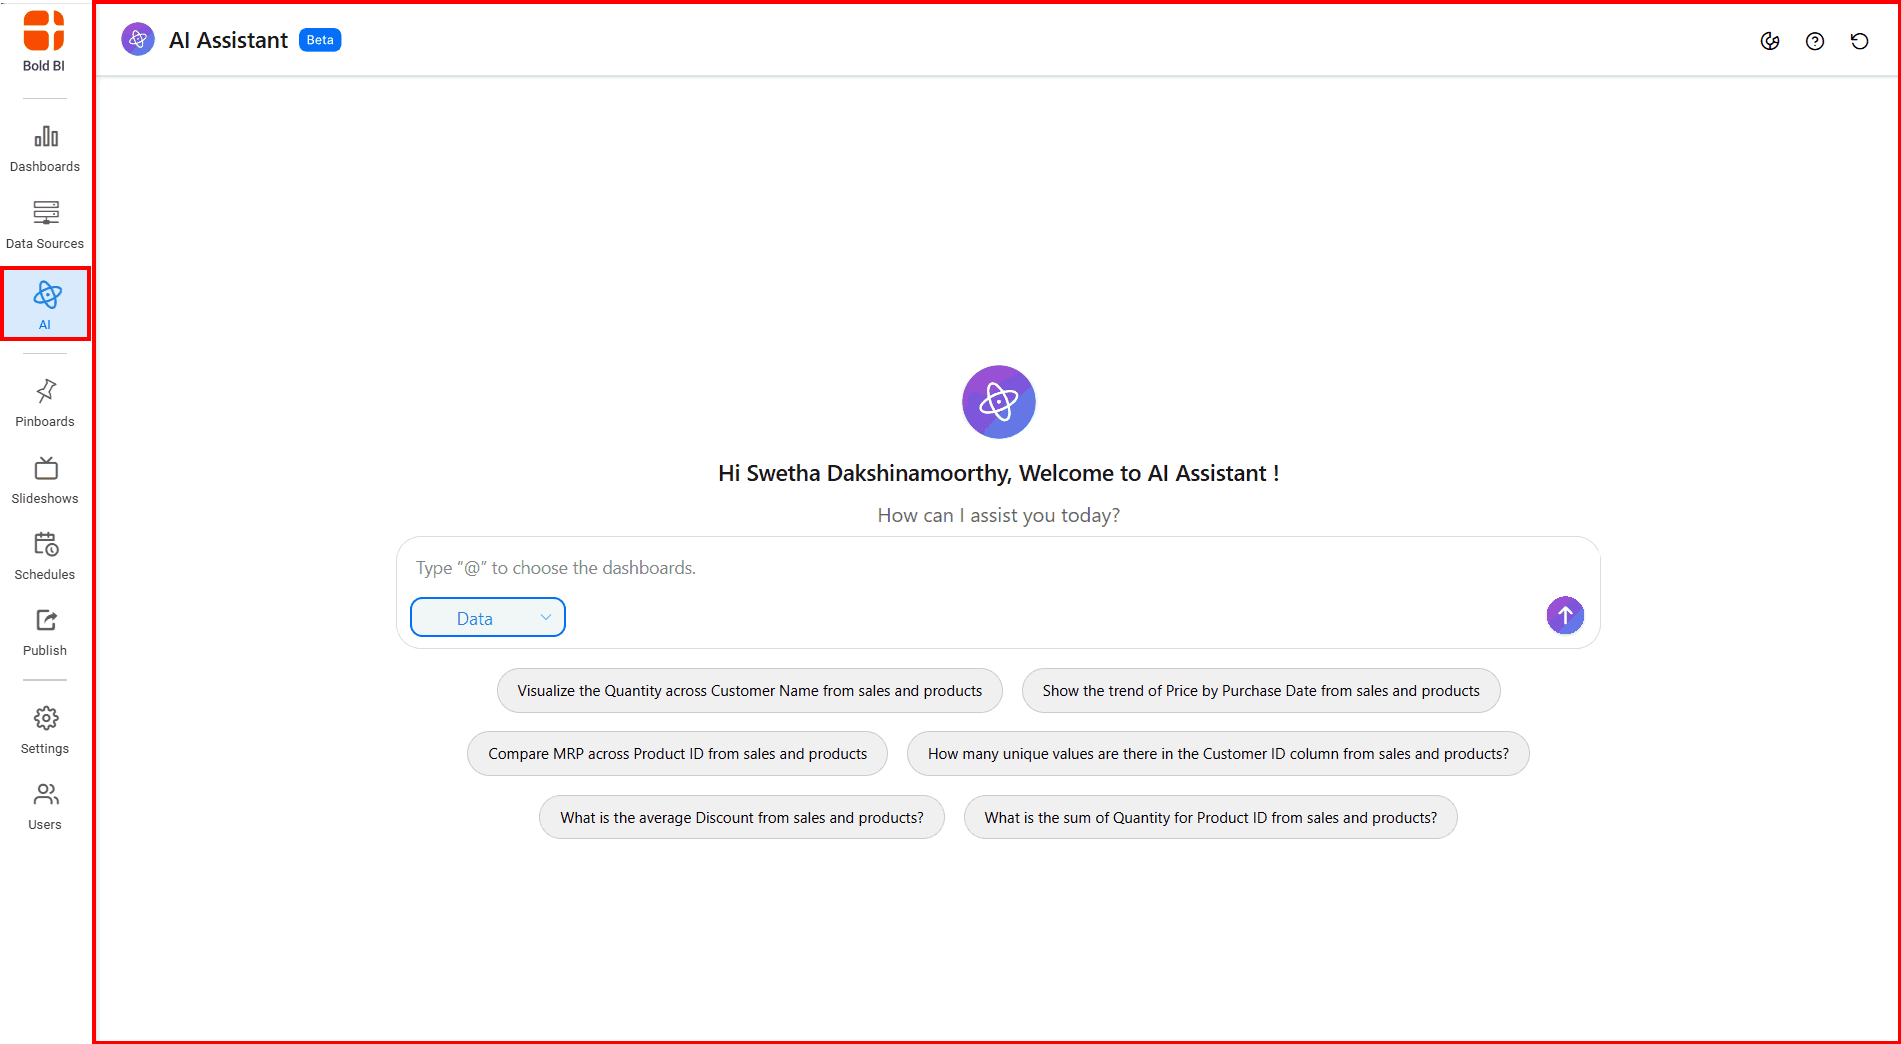Open the Publish section
Viewport: 1901px width, 1044px height.
45,632
